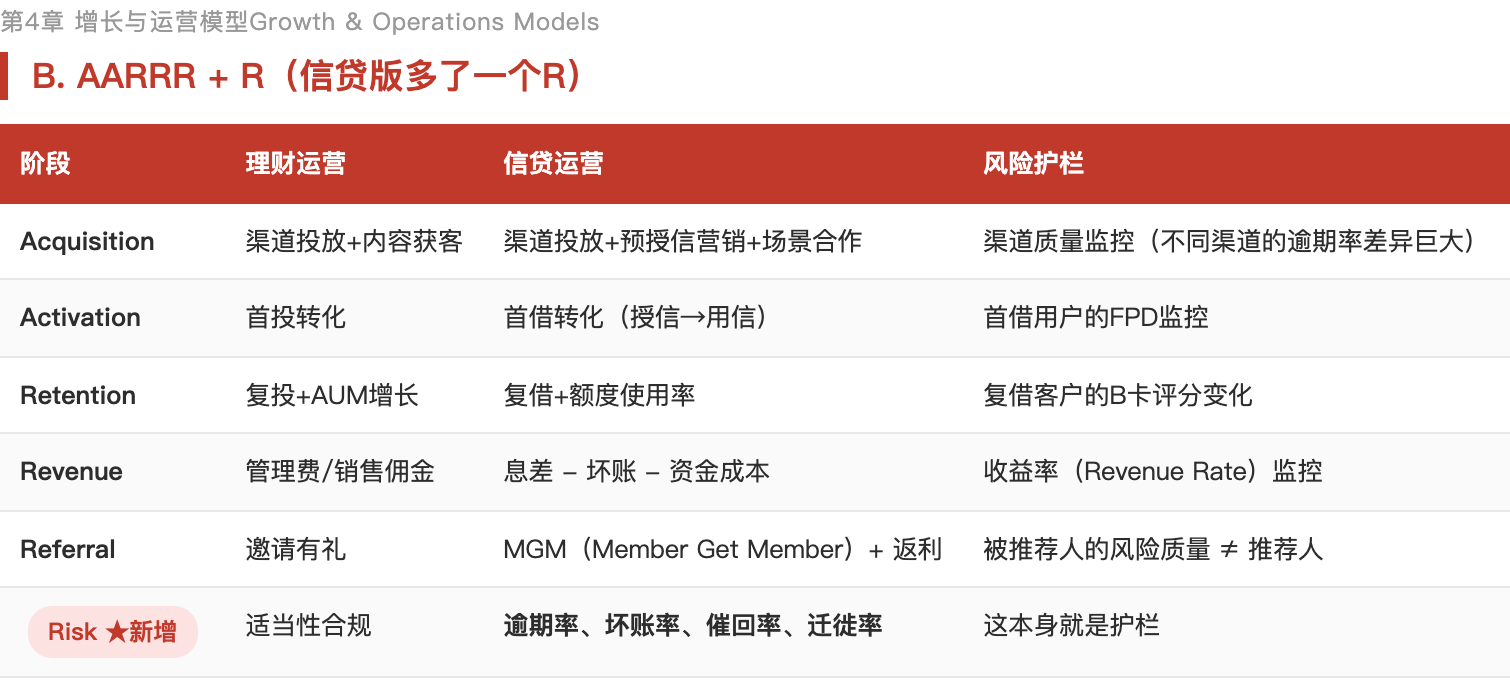Select the 信贷运营 column header
The width and height of the screenshot is (1510, 680).
553,164
